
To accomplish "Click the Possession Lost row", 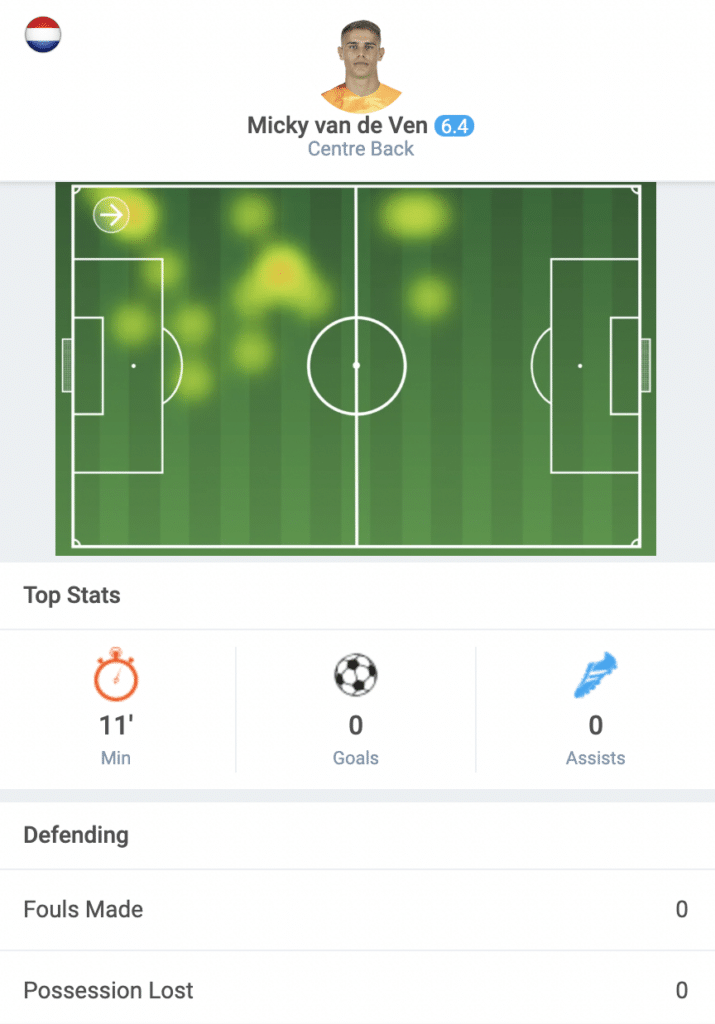I will pyautogui.click(x=357, y=990).
